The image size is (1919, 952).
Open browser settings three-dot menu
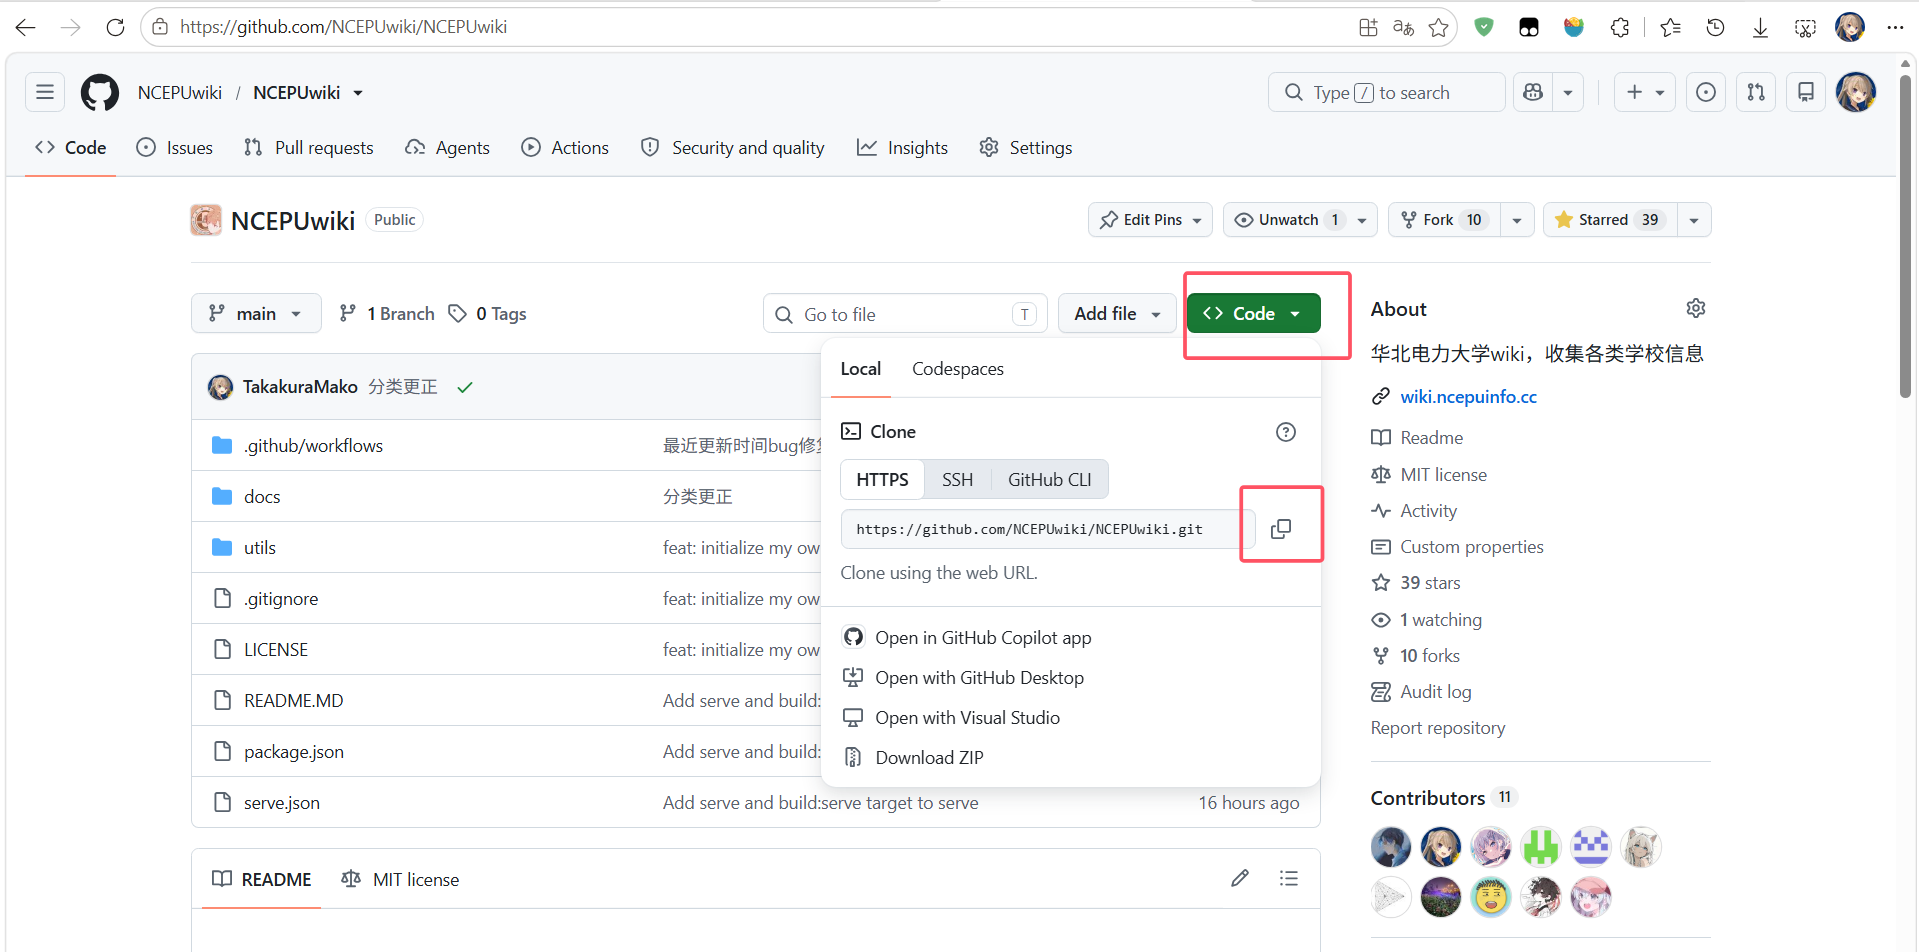click(1895, 27)
